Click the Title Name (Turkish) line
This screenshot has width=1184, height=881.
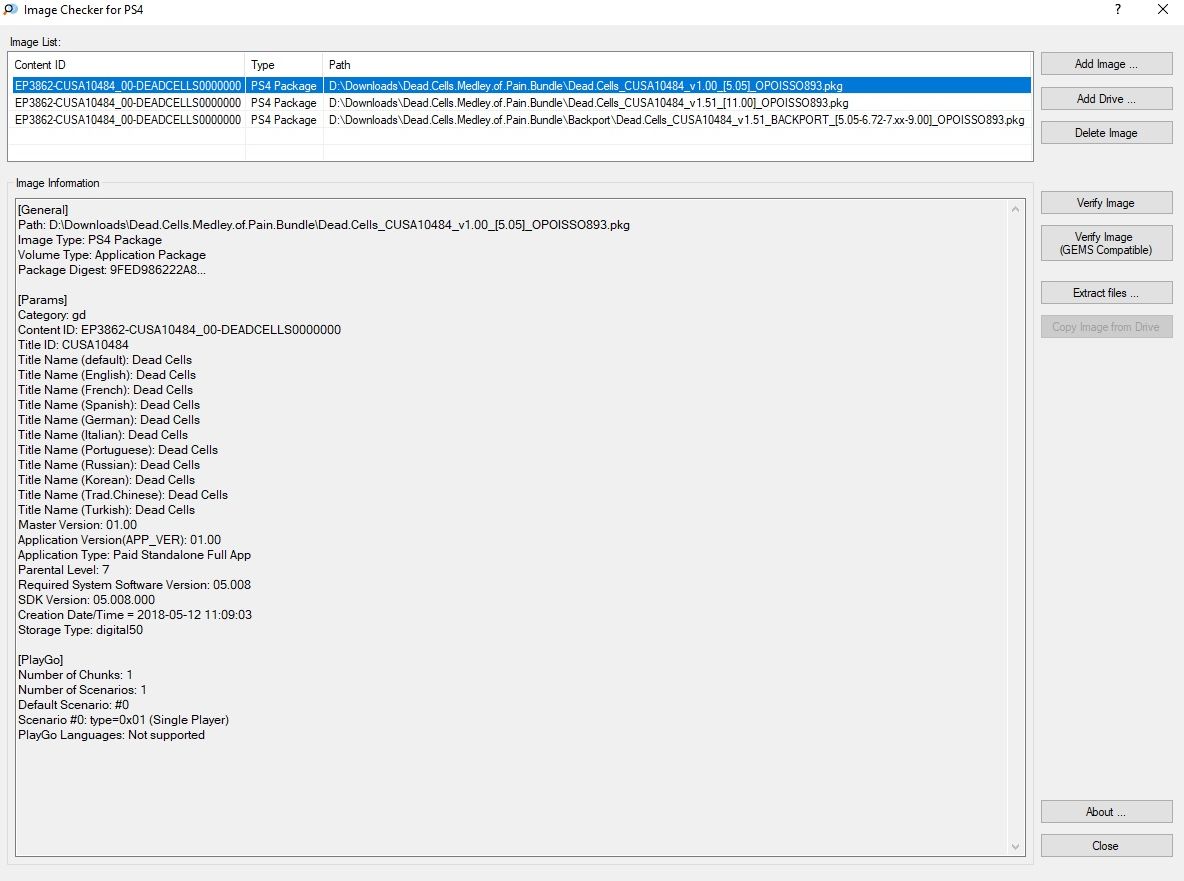pos(106,510)
